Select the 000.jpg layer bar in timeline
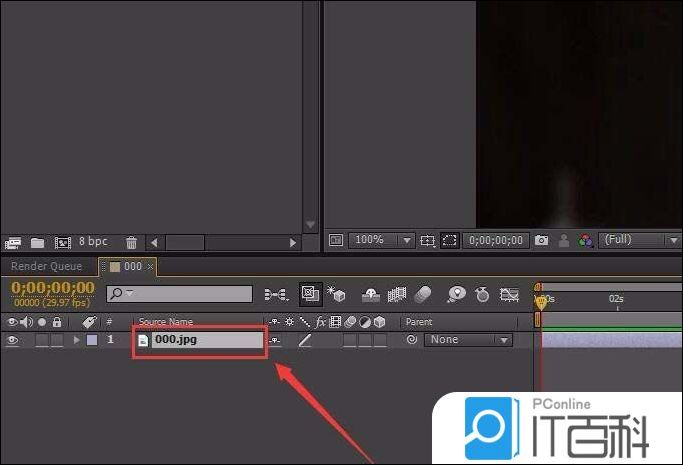Image resolution: width=683 pixels, height=465 pixels. coord(612,340)
